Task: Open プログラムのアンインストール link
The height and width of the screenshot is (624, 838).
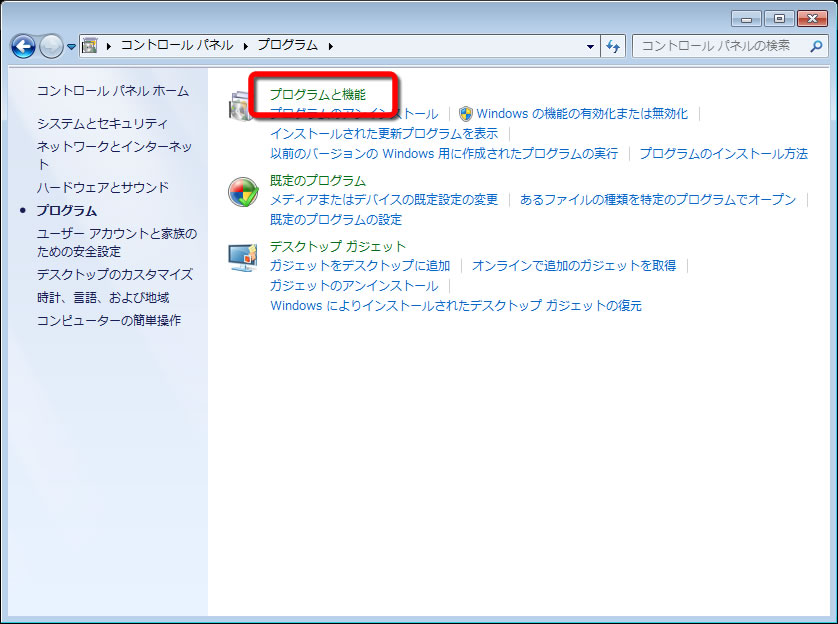Action: 354,114
